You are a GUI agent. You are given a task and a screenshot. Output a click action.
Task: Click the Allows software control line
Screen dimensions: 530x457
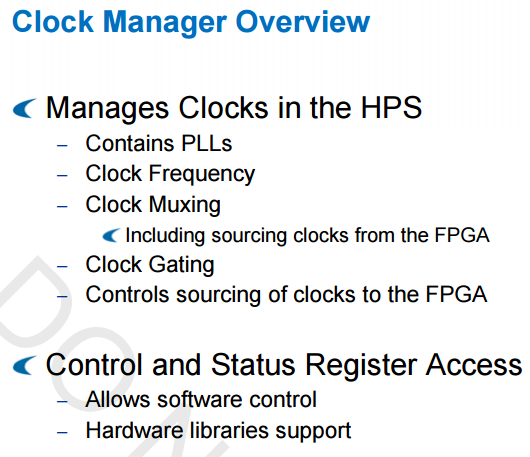(x=201, y=400)
